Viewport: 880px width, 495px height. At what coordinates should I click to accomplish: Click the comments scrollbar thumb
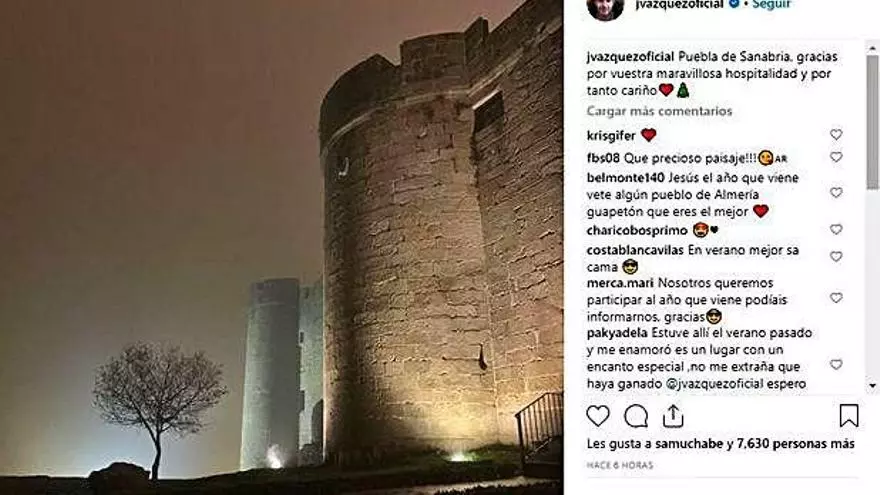872,121
